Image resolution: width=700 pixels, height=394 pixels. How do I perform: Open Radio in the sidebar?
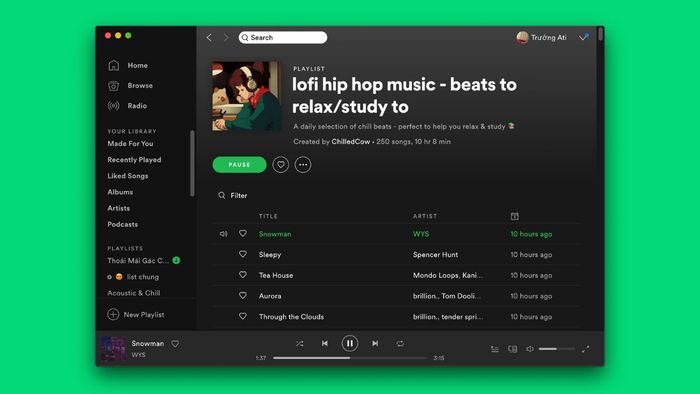[x=137, y=106]
